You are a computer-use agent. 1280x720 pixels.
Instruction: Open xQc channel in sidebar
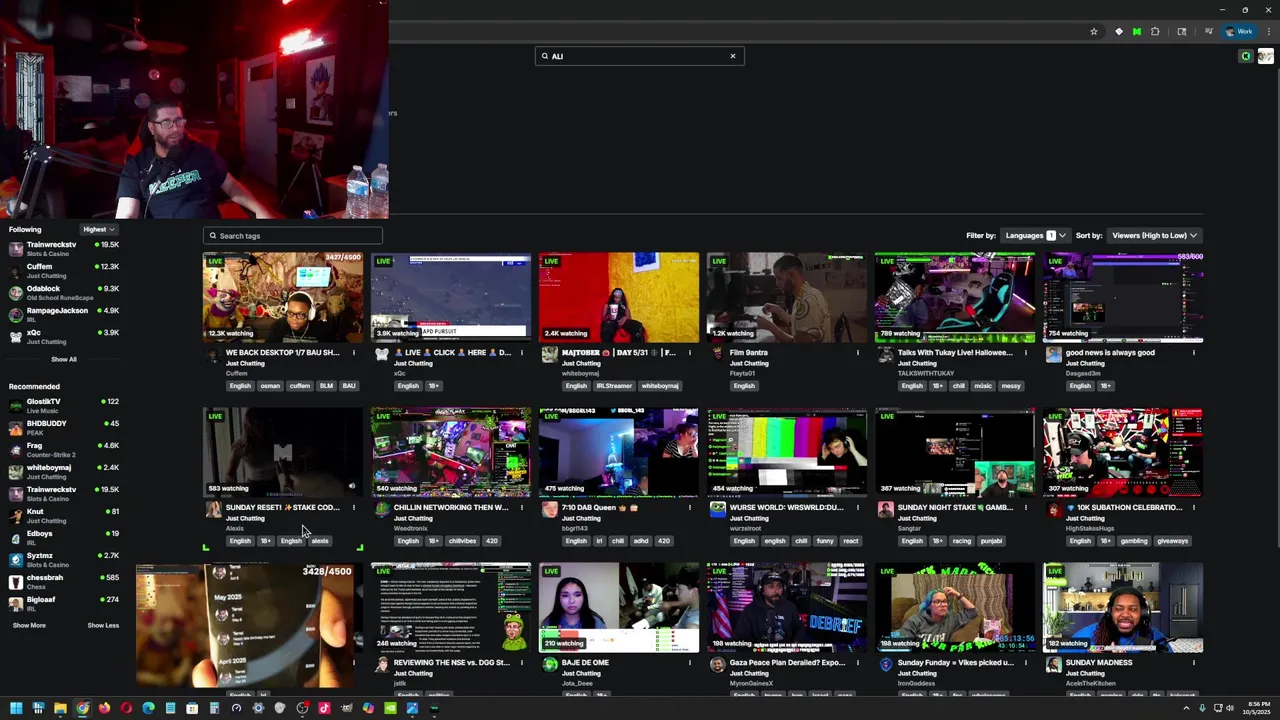tap(64, 336)
